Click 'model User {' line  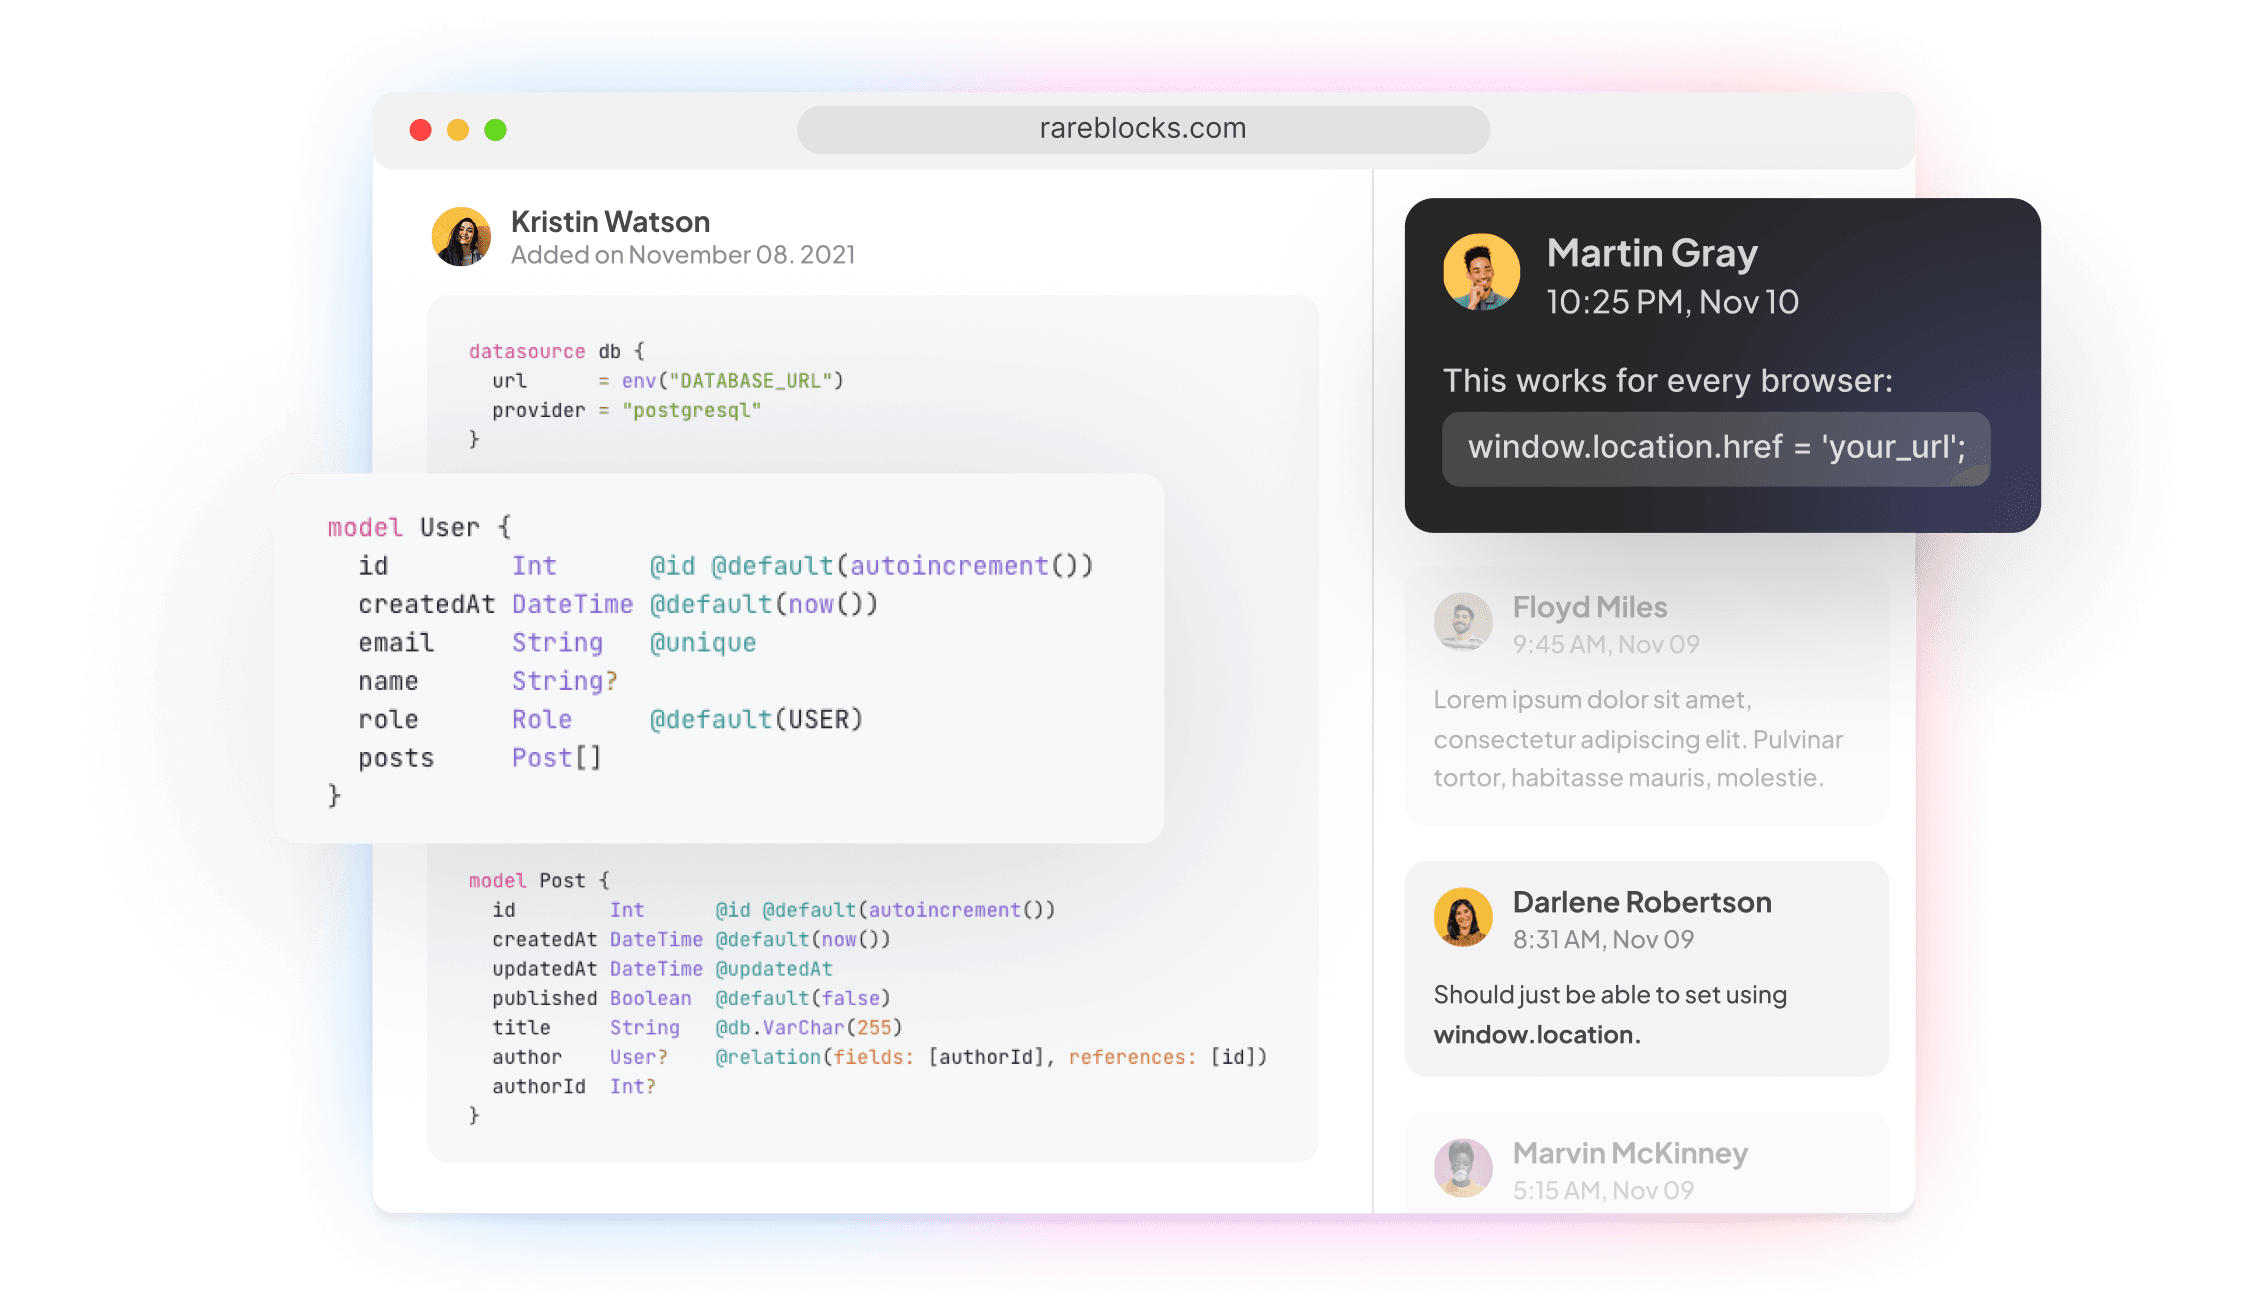[x=420, y=527]
